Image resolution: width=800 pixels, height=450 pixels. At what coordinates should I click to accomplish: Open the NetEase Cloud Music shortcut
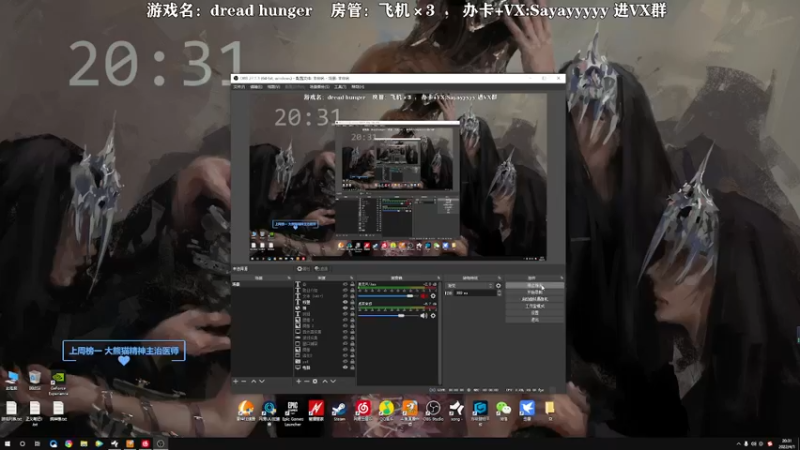click(x=363, y=411)
